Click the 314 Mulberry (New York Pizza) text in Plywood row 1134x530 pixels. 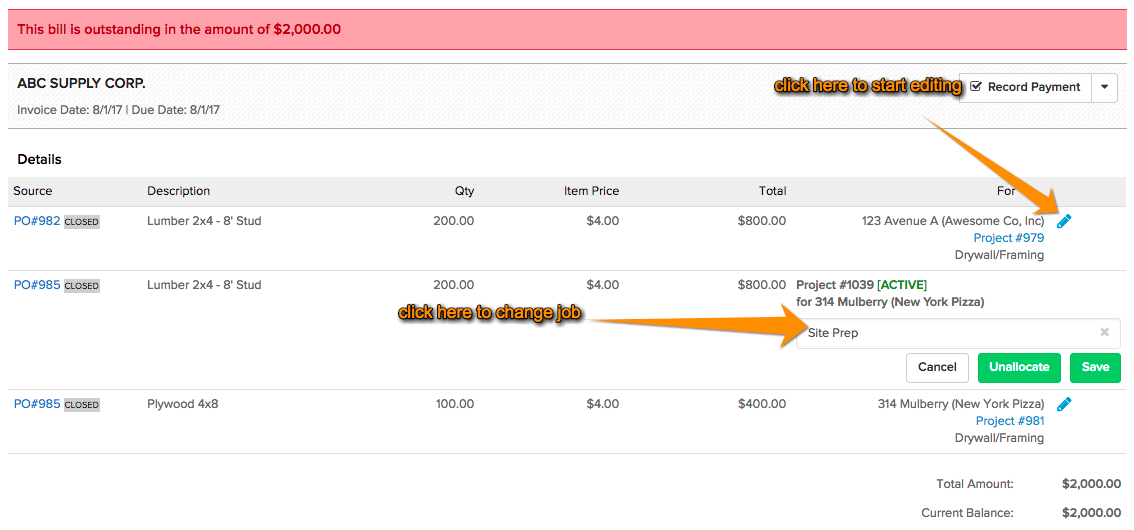point(961,404)
